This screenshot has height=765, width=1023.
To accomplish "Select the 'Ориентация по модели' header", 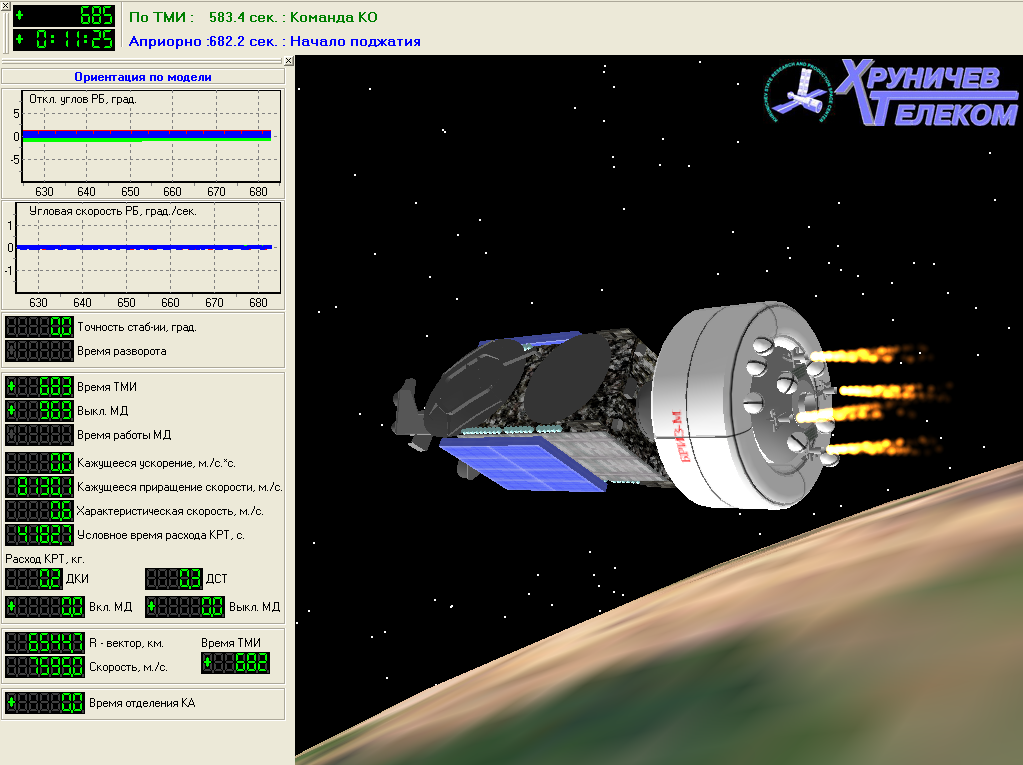I will click(143, 76).
